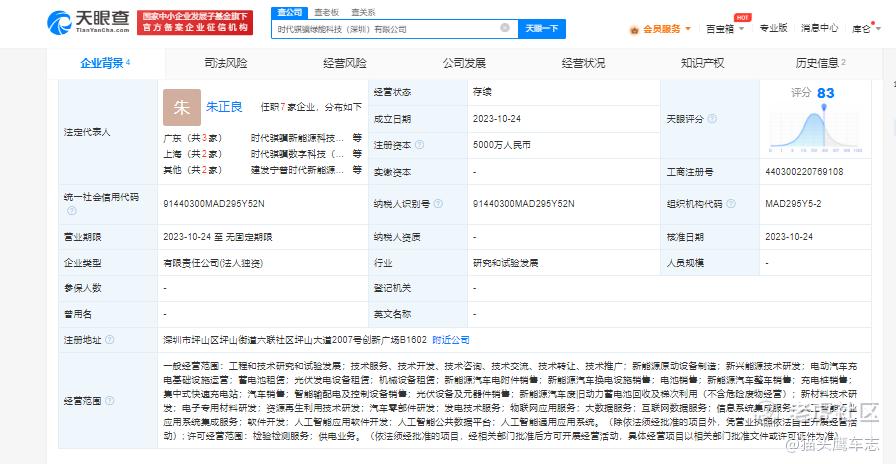Click the 朱 avatar of the legal representative
The image size is (896, 464).
click(182, 107)
